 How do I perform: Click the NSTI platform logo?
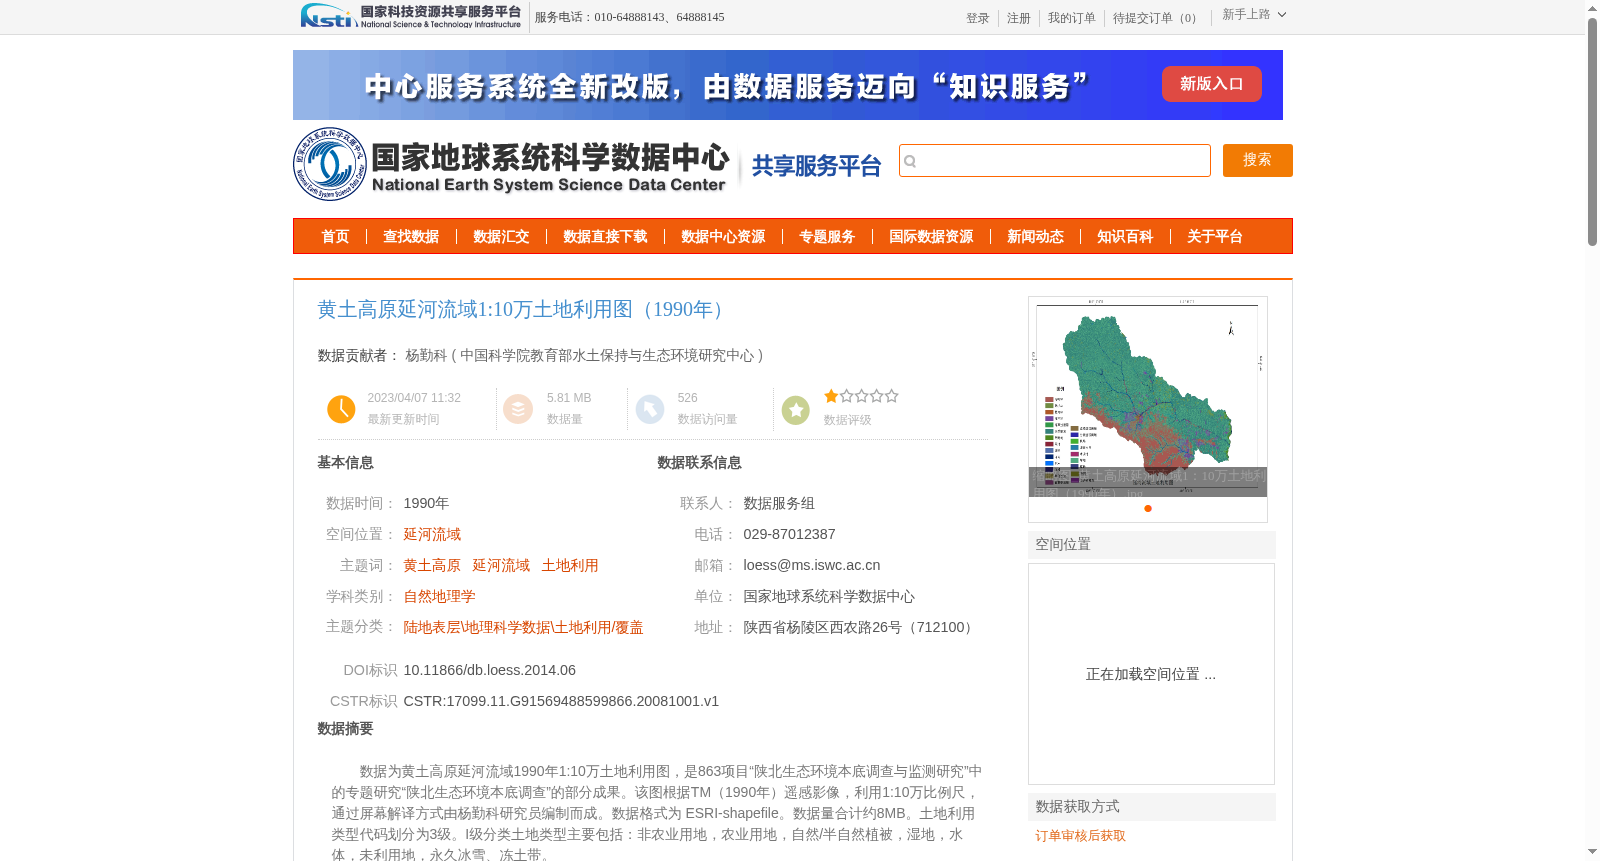[410, 16]
